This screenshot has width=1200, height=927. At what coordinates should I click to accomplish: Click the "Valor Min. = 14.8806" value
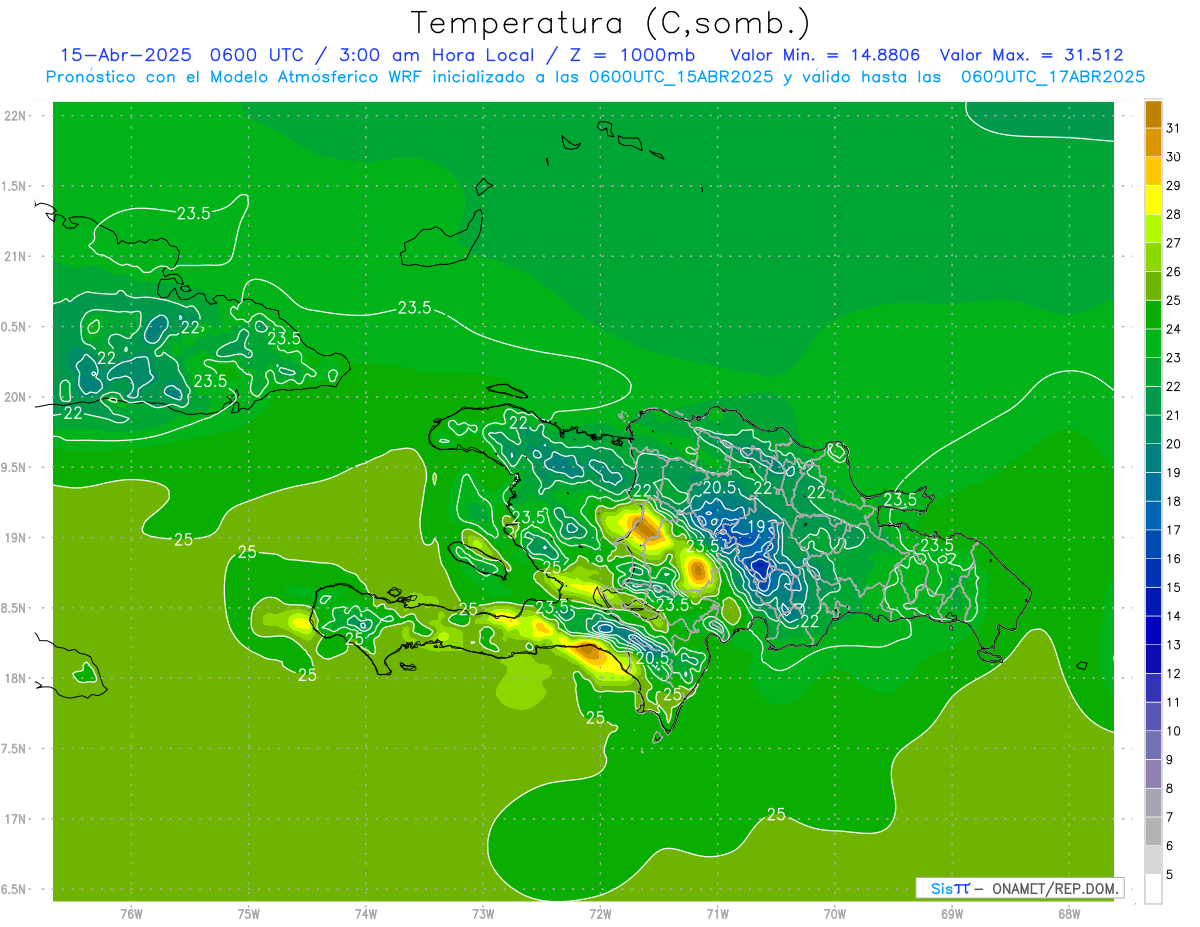tap(825, 55)
